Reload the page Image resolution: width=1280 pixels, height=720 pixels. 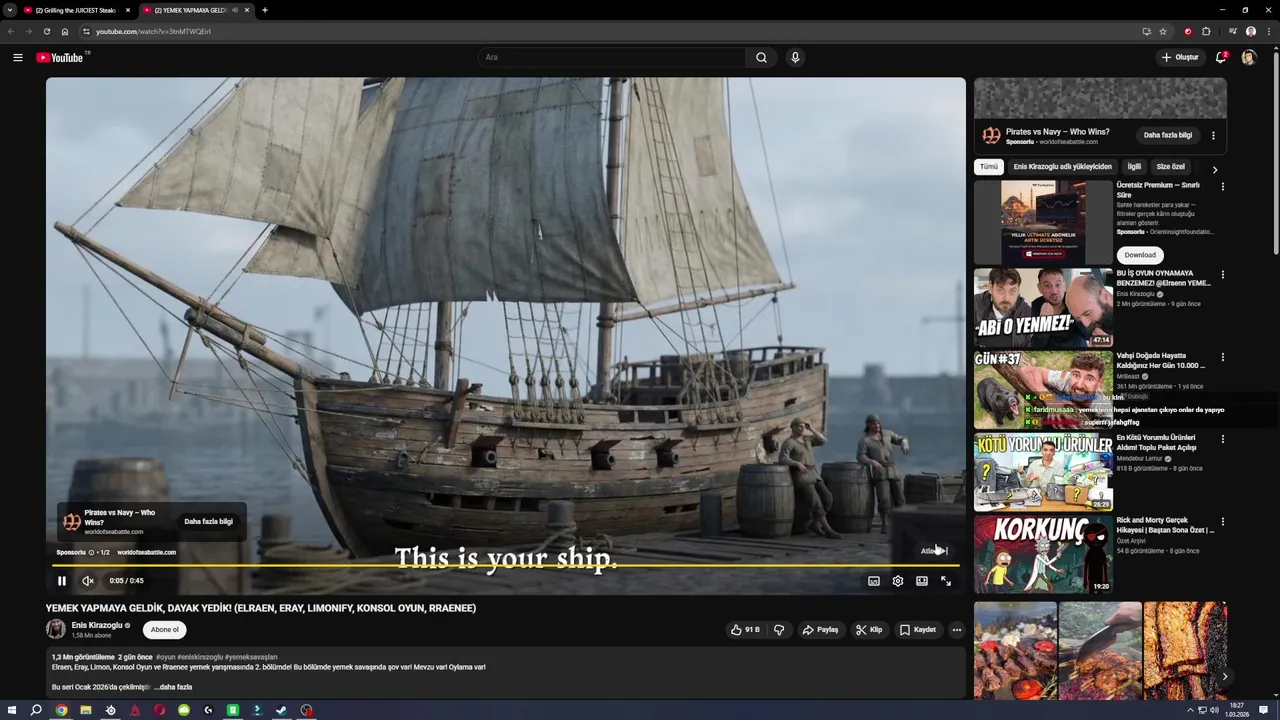coord(46,31)
